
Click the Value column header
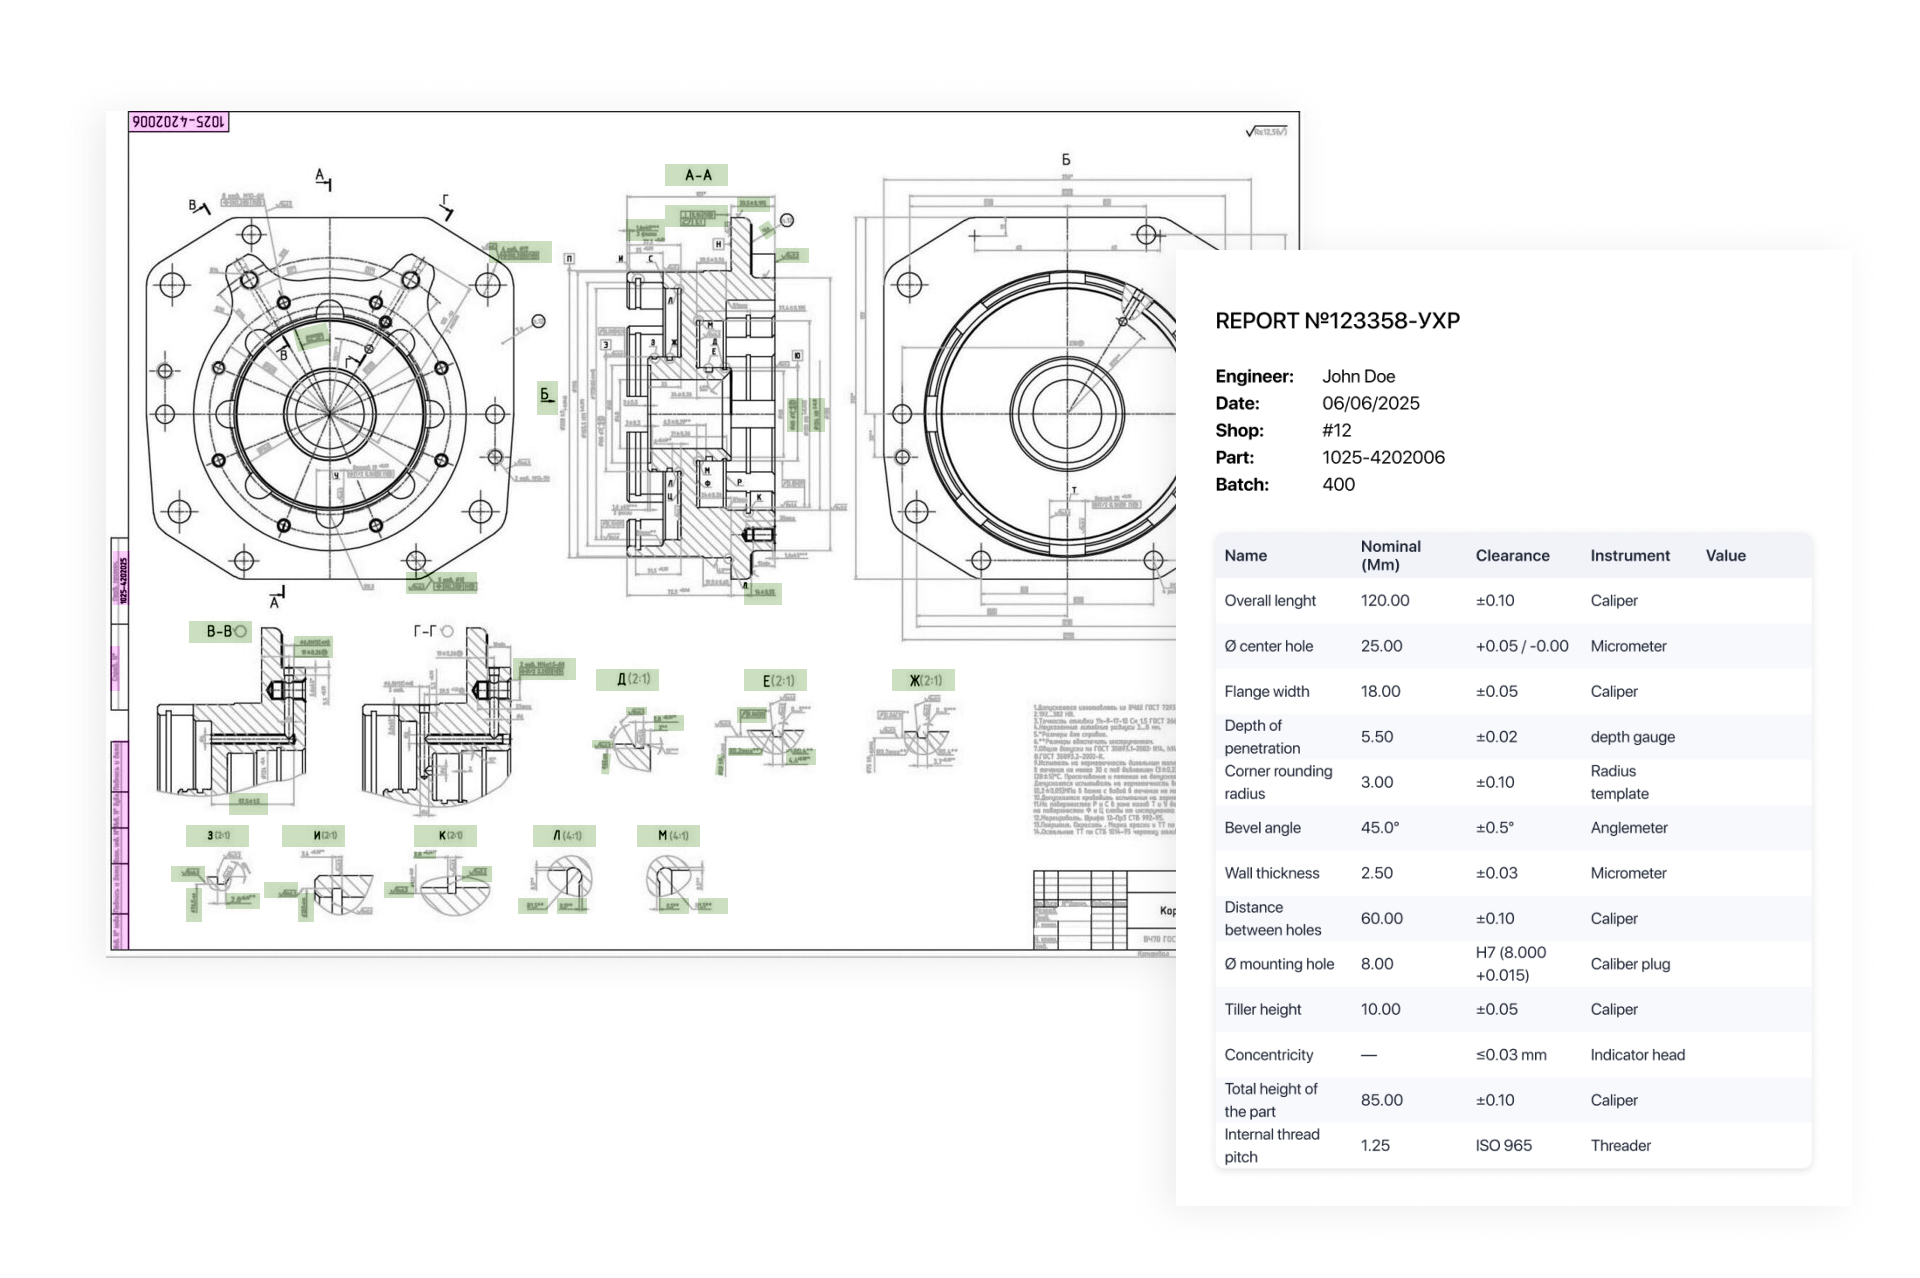(x=1725, y=555)
